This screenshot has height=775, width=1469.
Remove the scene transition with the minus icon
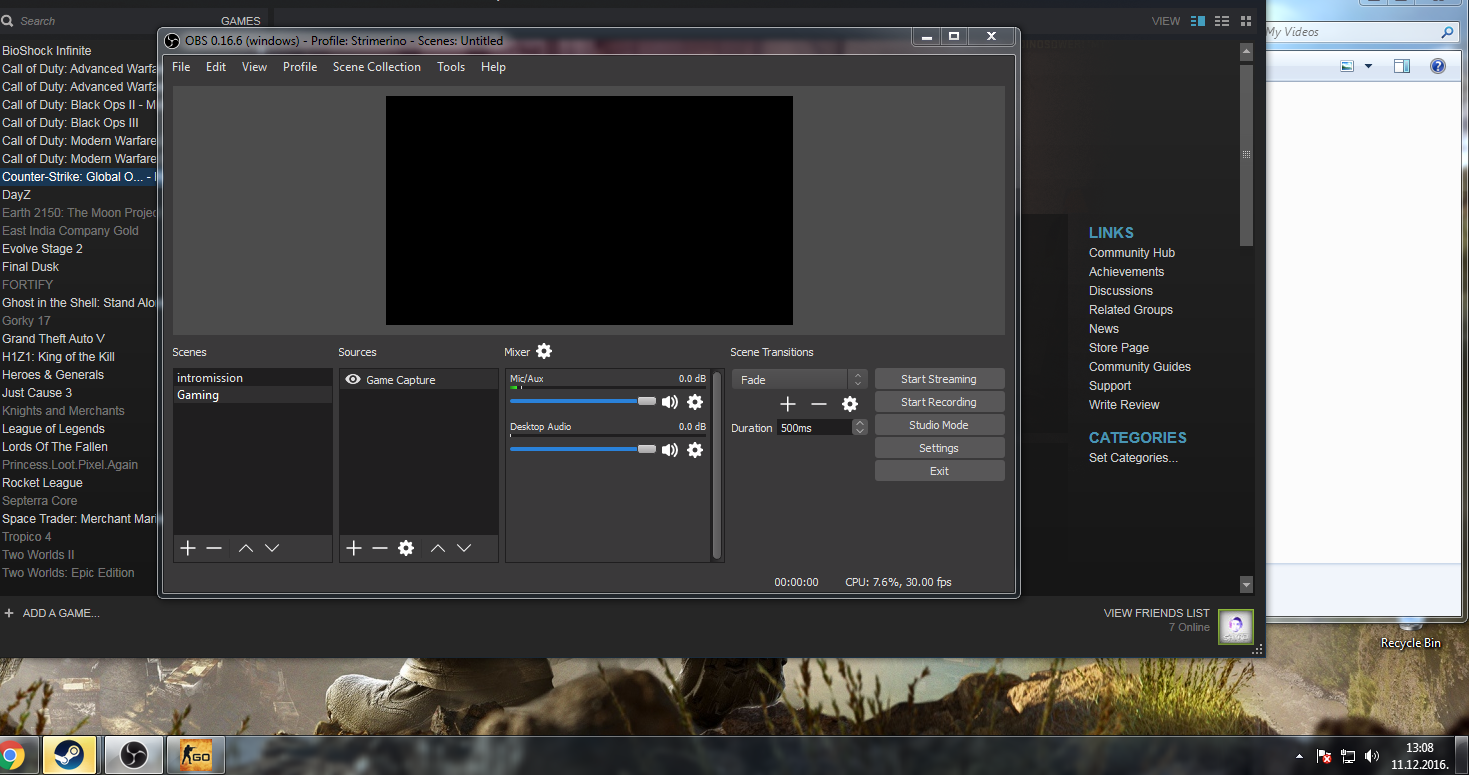(x=819, y=404)
